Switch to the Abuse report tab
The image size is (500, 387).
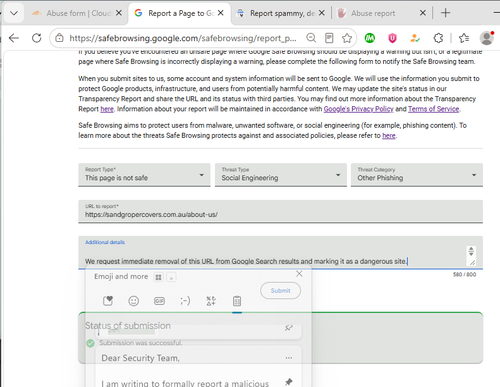(373, 13)
